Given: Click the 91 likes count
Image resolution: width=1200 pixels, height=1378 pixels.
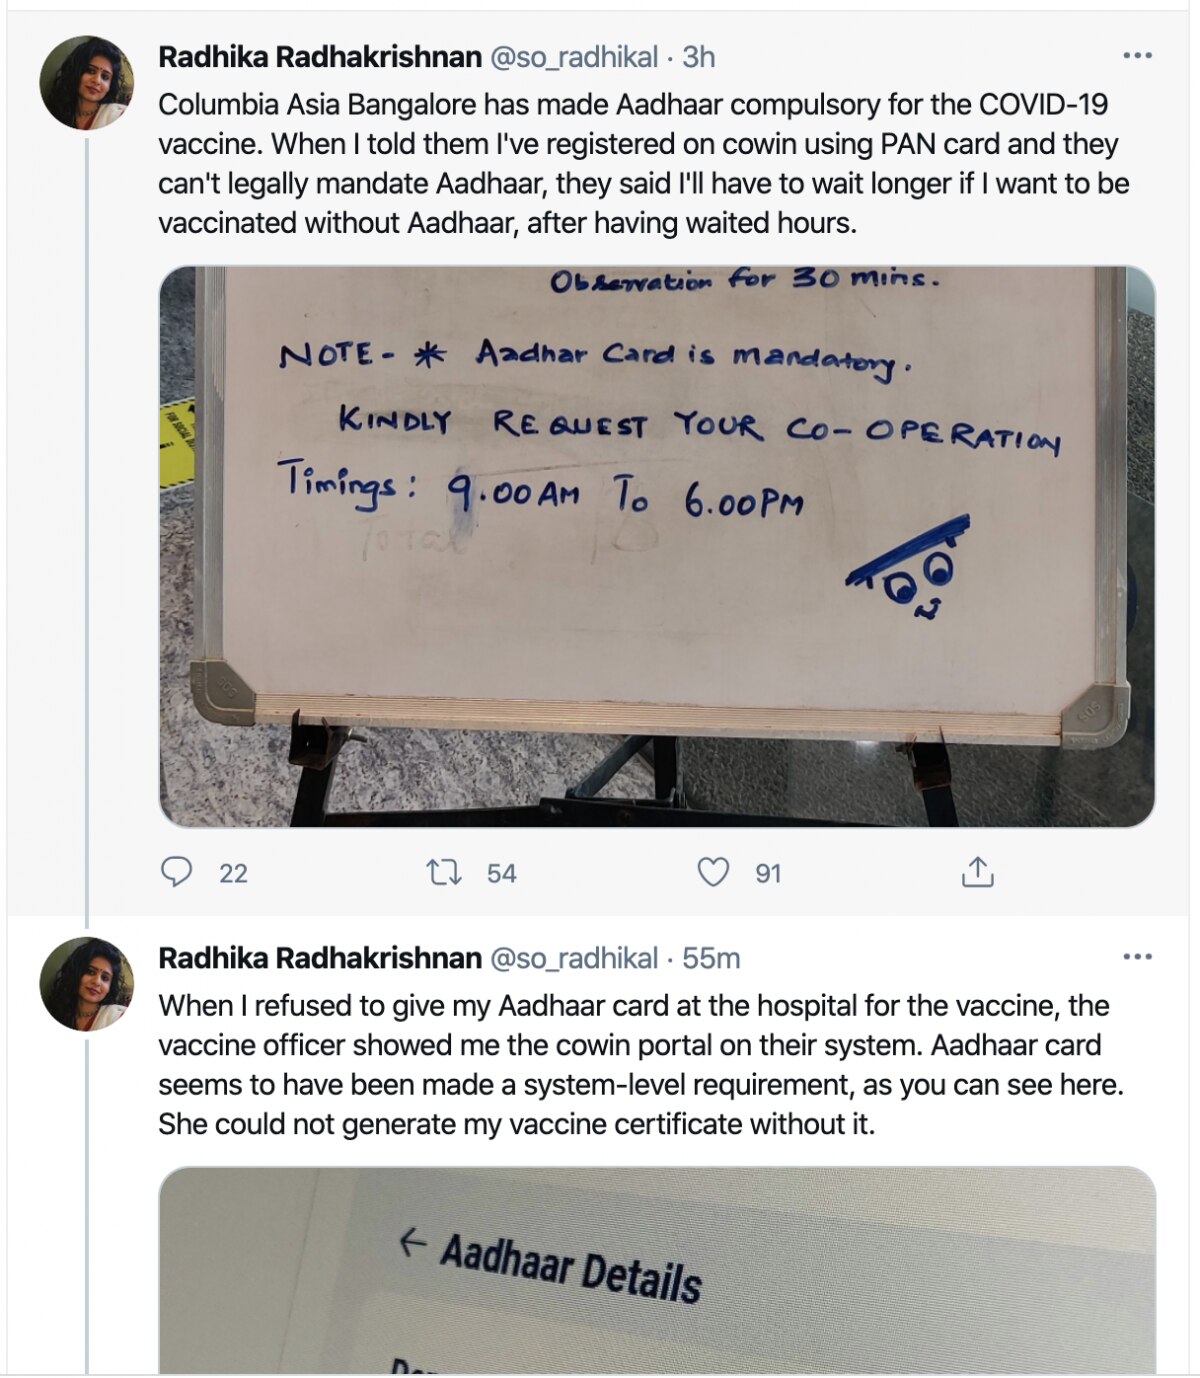Looking at the screenshot, I should point(768,874).
